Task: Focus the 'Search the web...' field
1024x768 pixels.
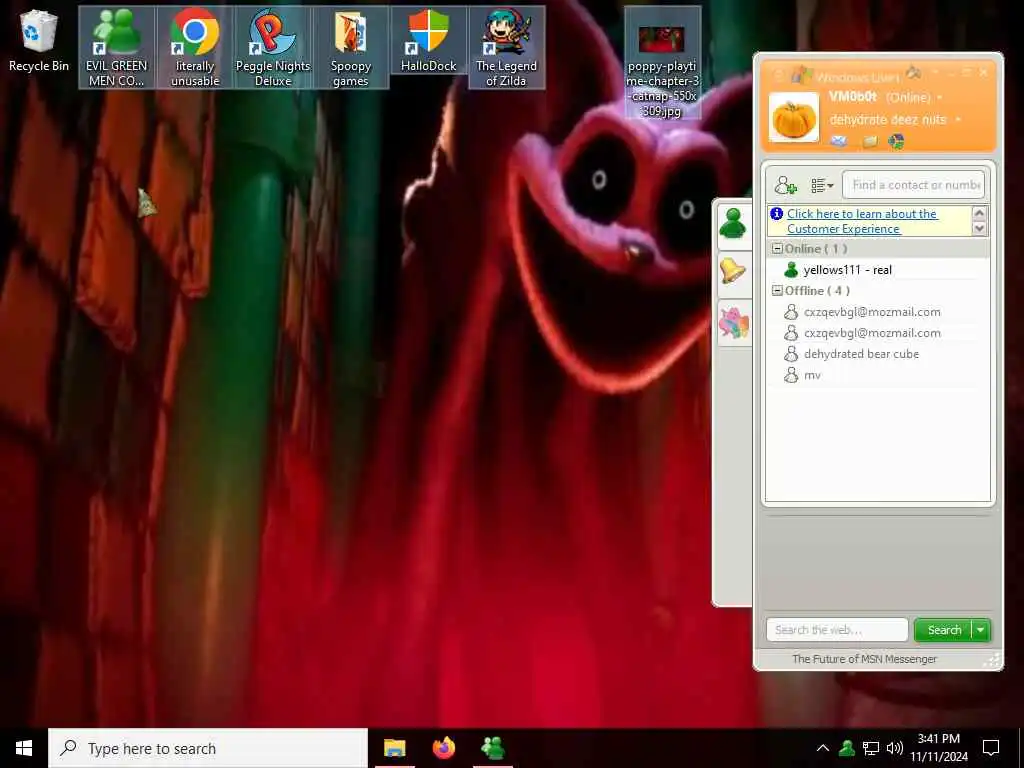Action: click(x=837, y=630)
